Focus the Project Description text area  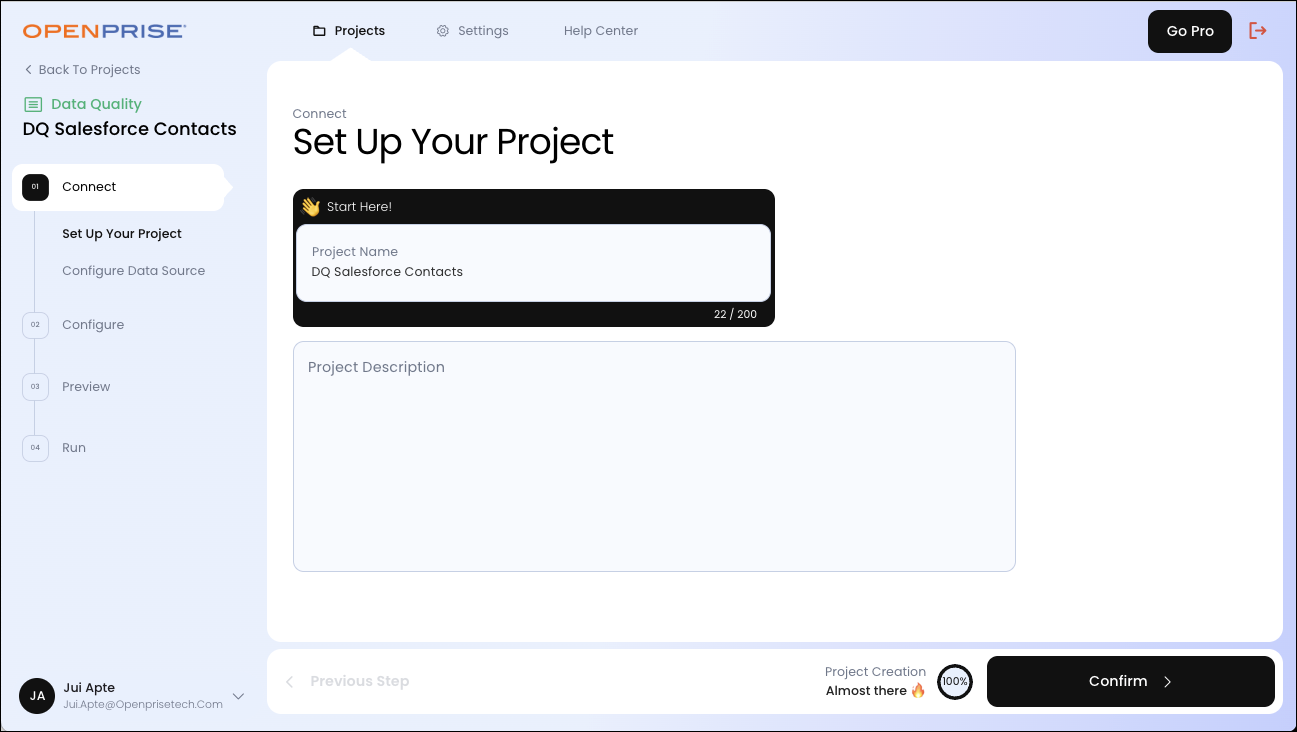[654, 457]
